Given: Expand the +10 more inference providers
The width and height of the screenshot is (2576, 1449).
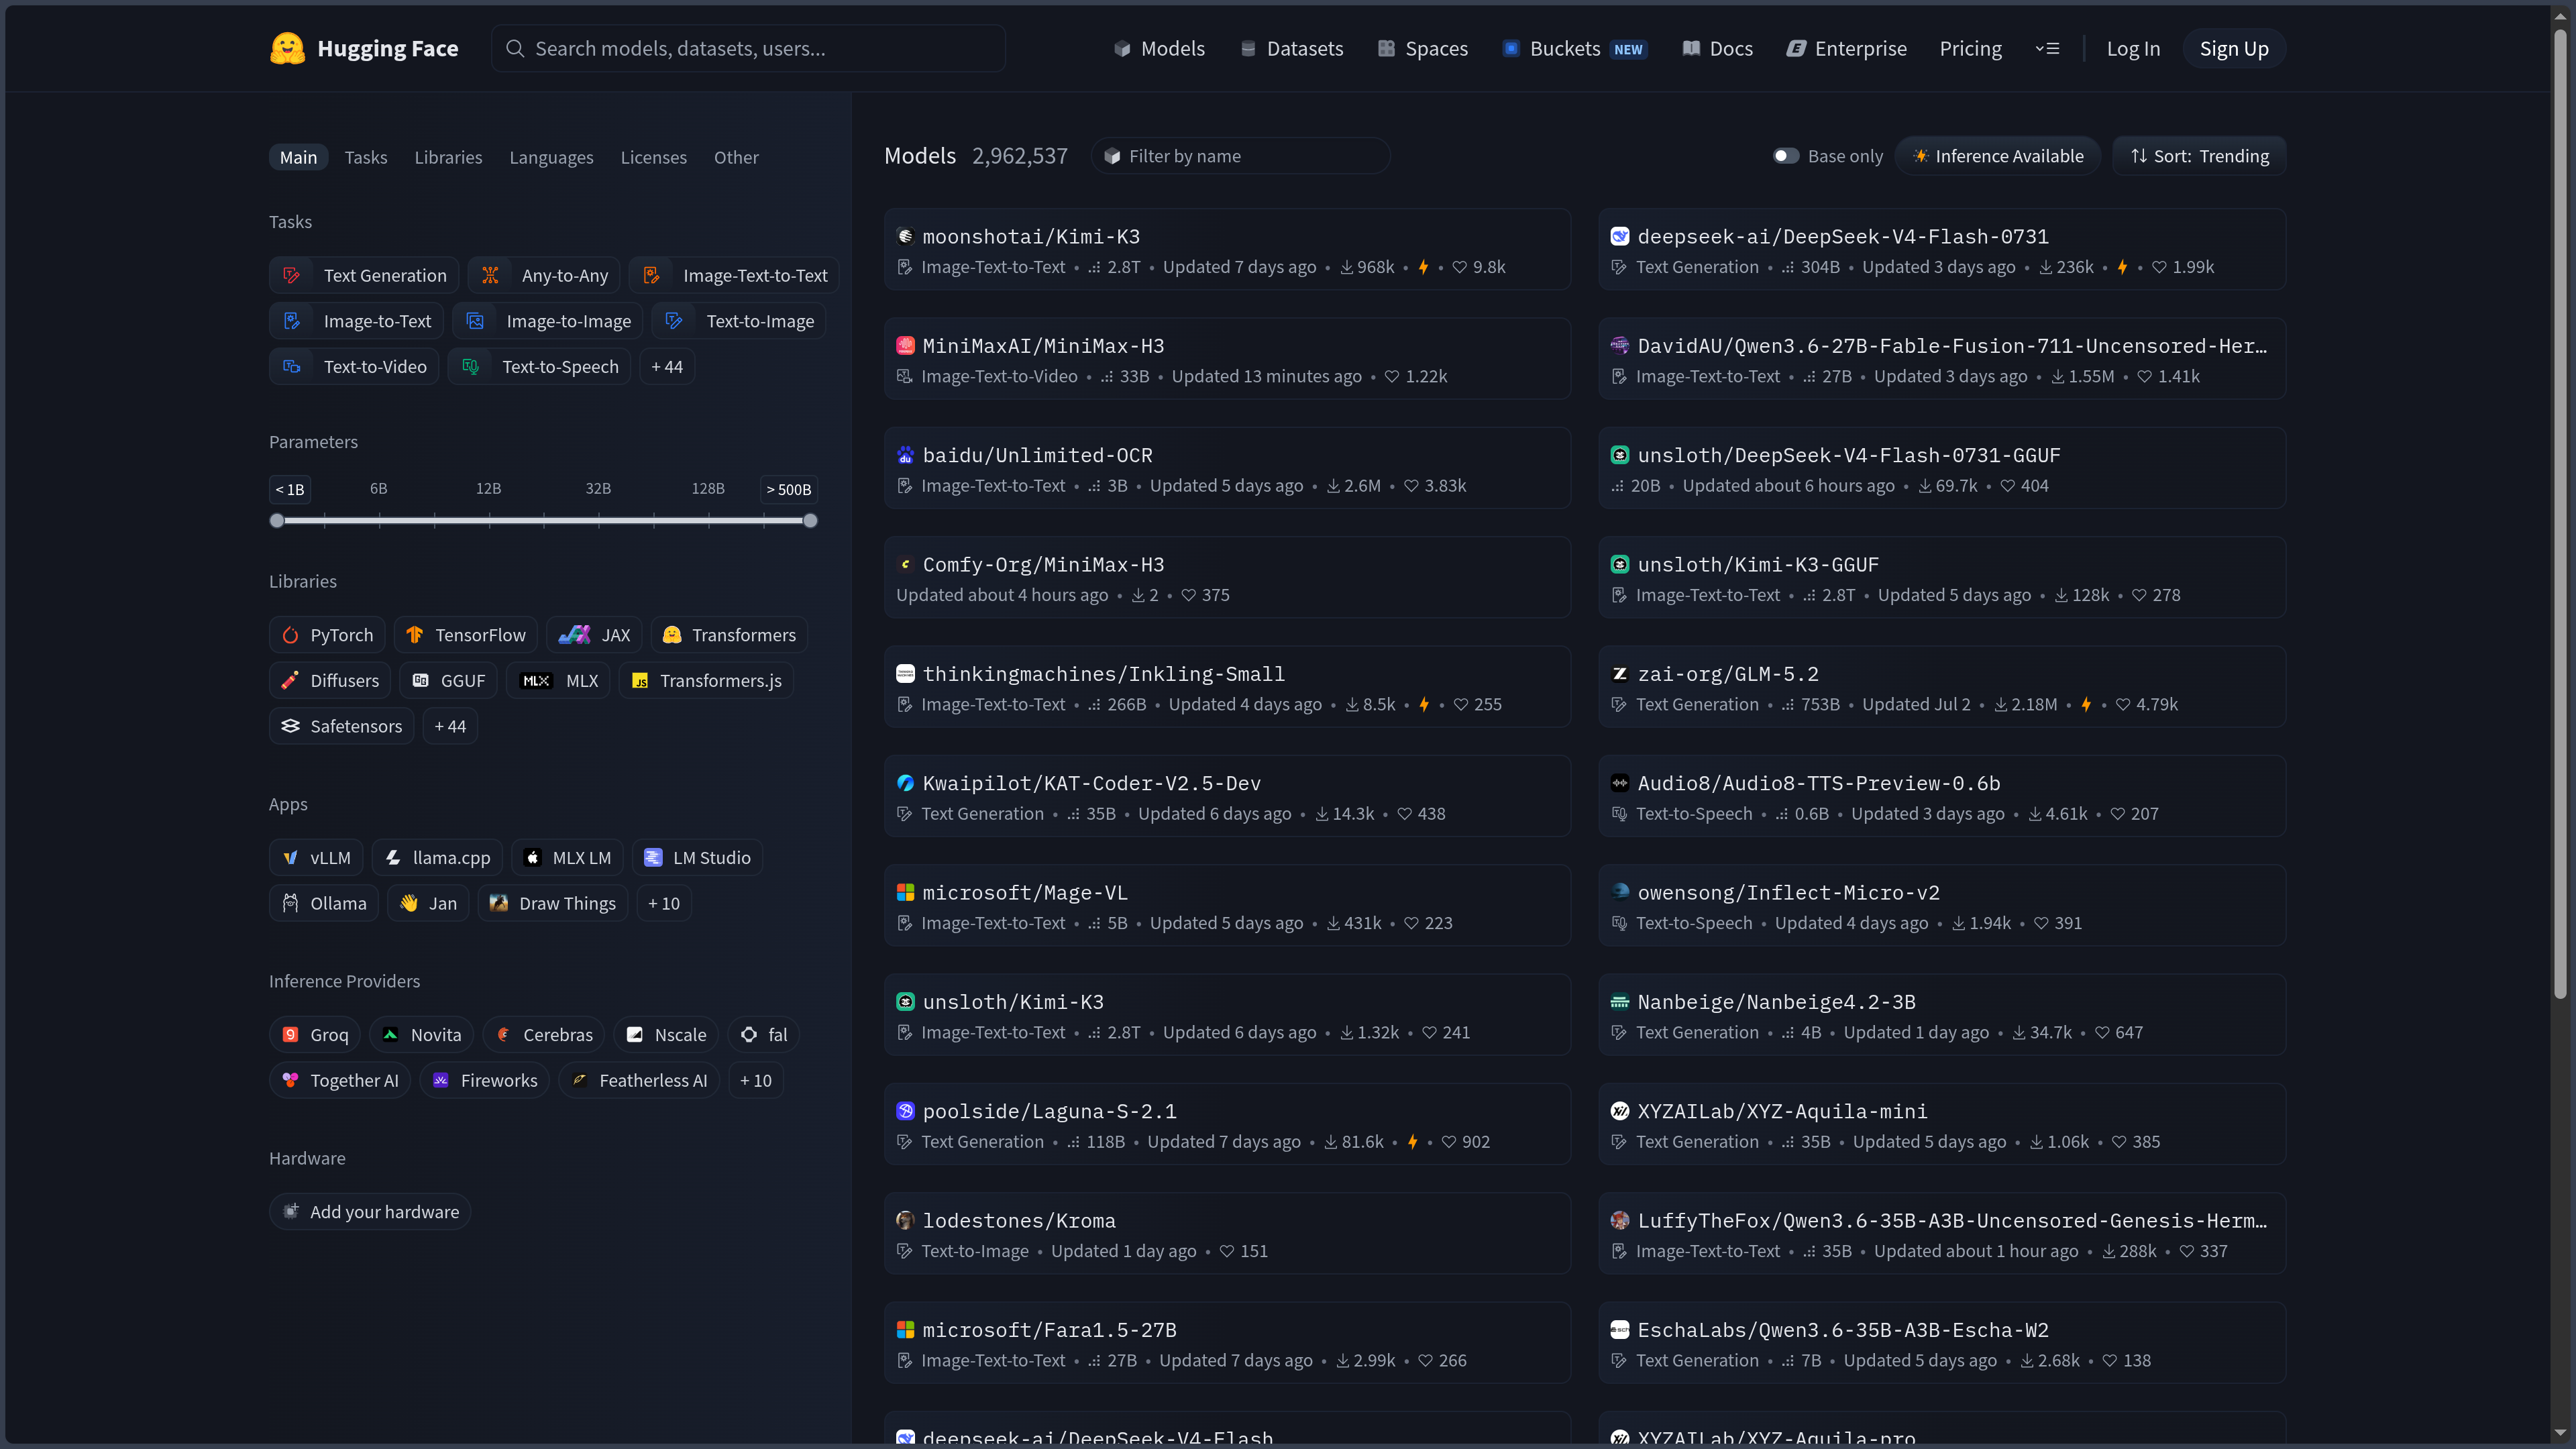Looking at the screenshot, I should pos(756,1081).
